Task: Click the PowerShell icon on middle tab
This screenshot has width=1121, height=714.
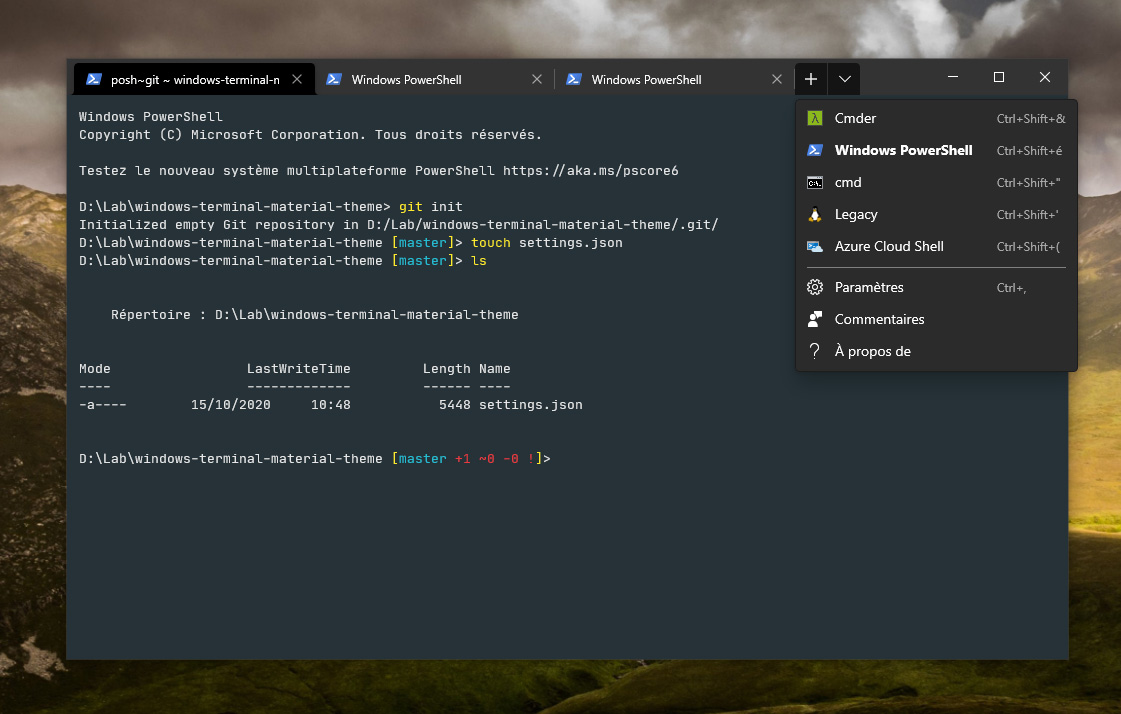Action: point(334,79)
